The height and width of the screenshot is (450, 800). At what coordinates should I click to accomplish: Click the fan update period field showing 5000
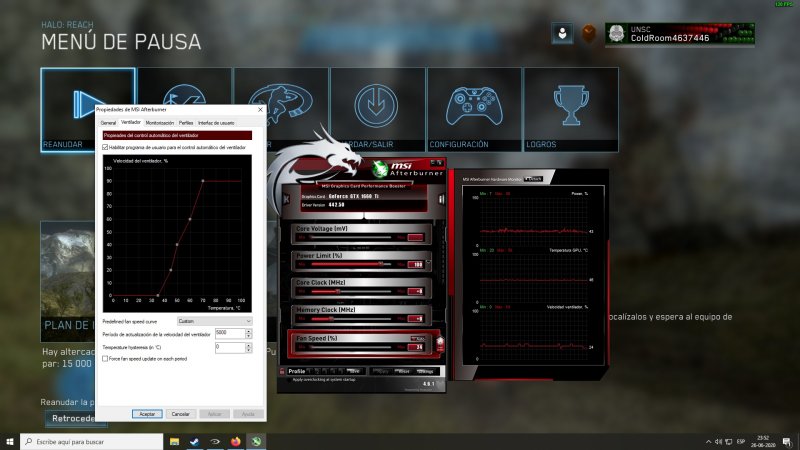[230, 334]
